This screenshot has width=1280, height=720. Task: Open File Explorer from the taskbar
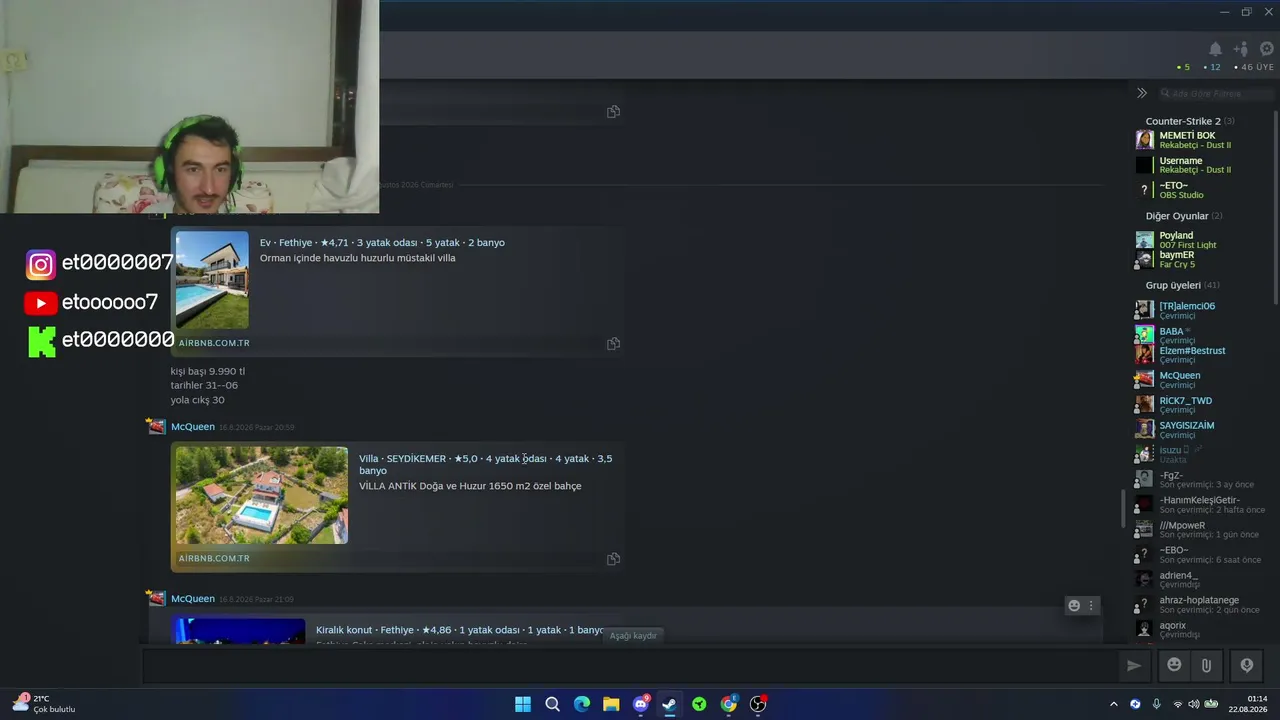(611, 704)
